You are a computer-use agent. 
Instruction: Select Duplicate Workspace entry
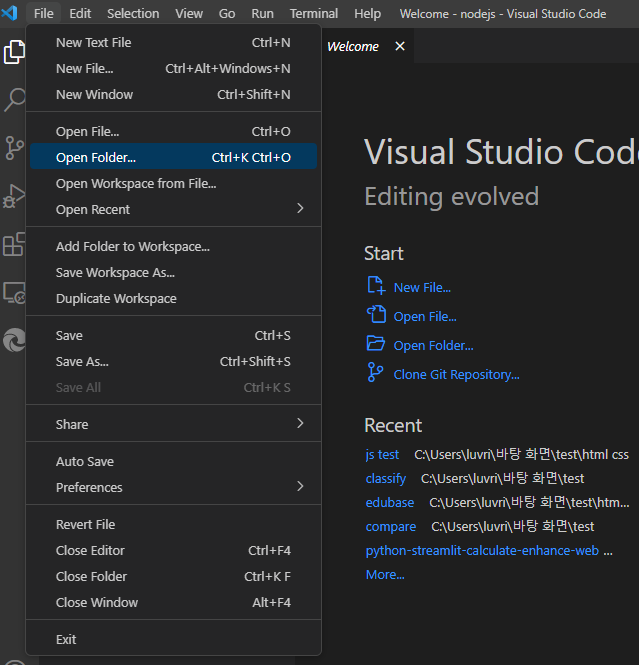[173, 299]
